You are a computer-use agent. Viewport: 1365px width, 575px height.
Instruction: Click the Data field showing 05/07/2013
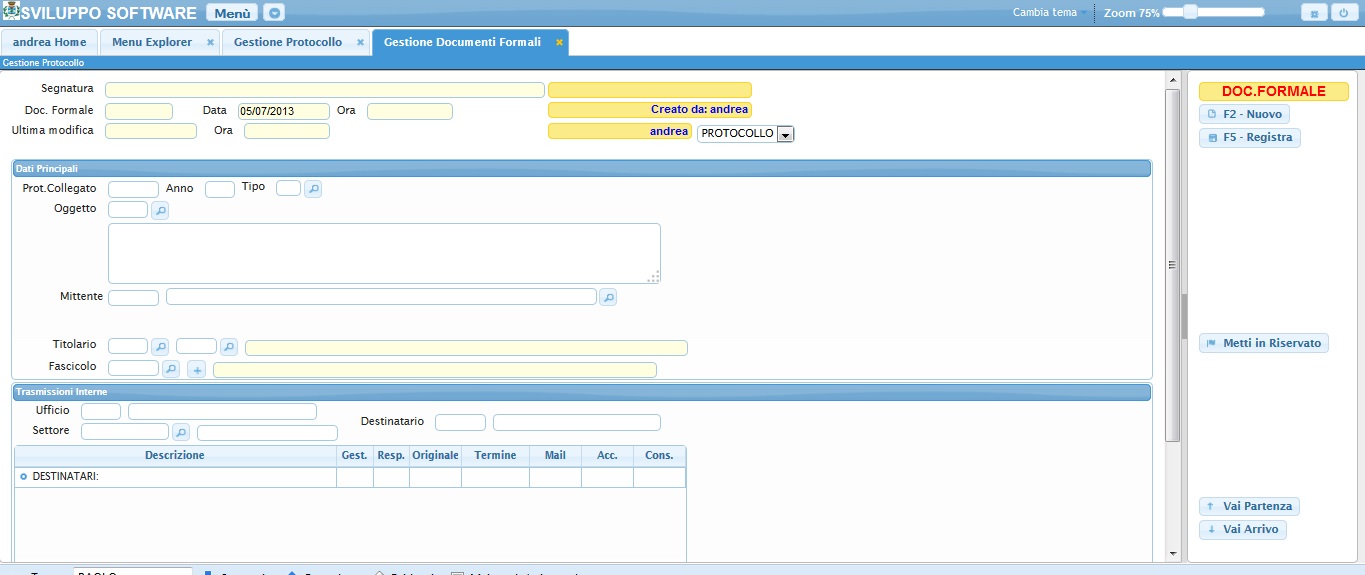pos(283,111)
